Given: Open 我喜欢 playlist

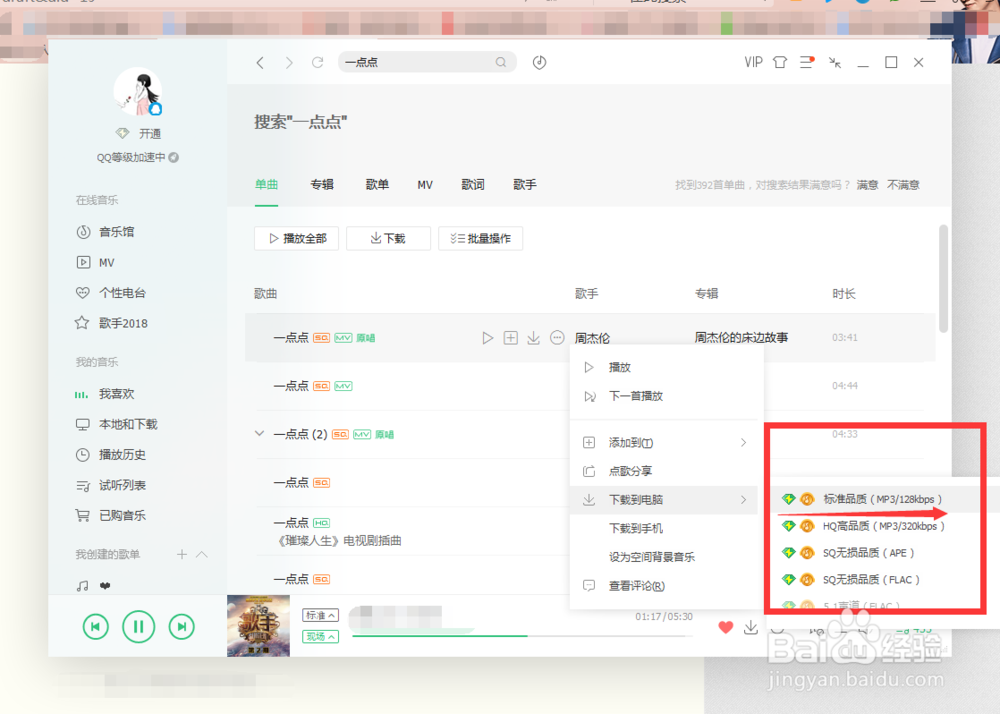Looking at the screenshot, I should 105,394.
